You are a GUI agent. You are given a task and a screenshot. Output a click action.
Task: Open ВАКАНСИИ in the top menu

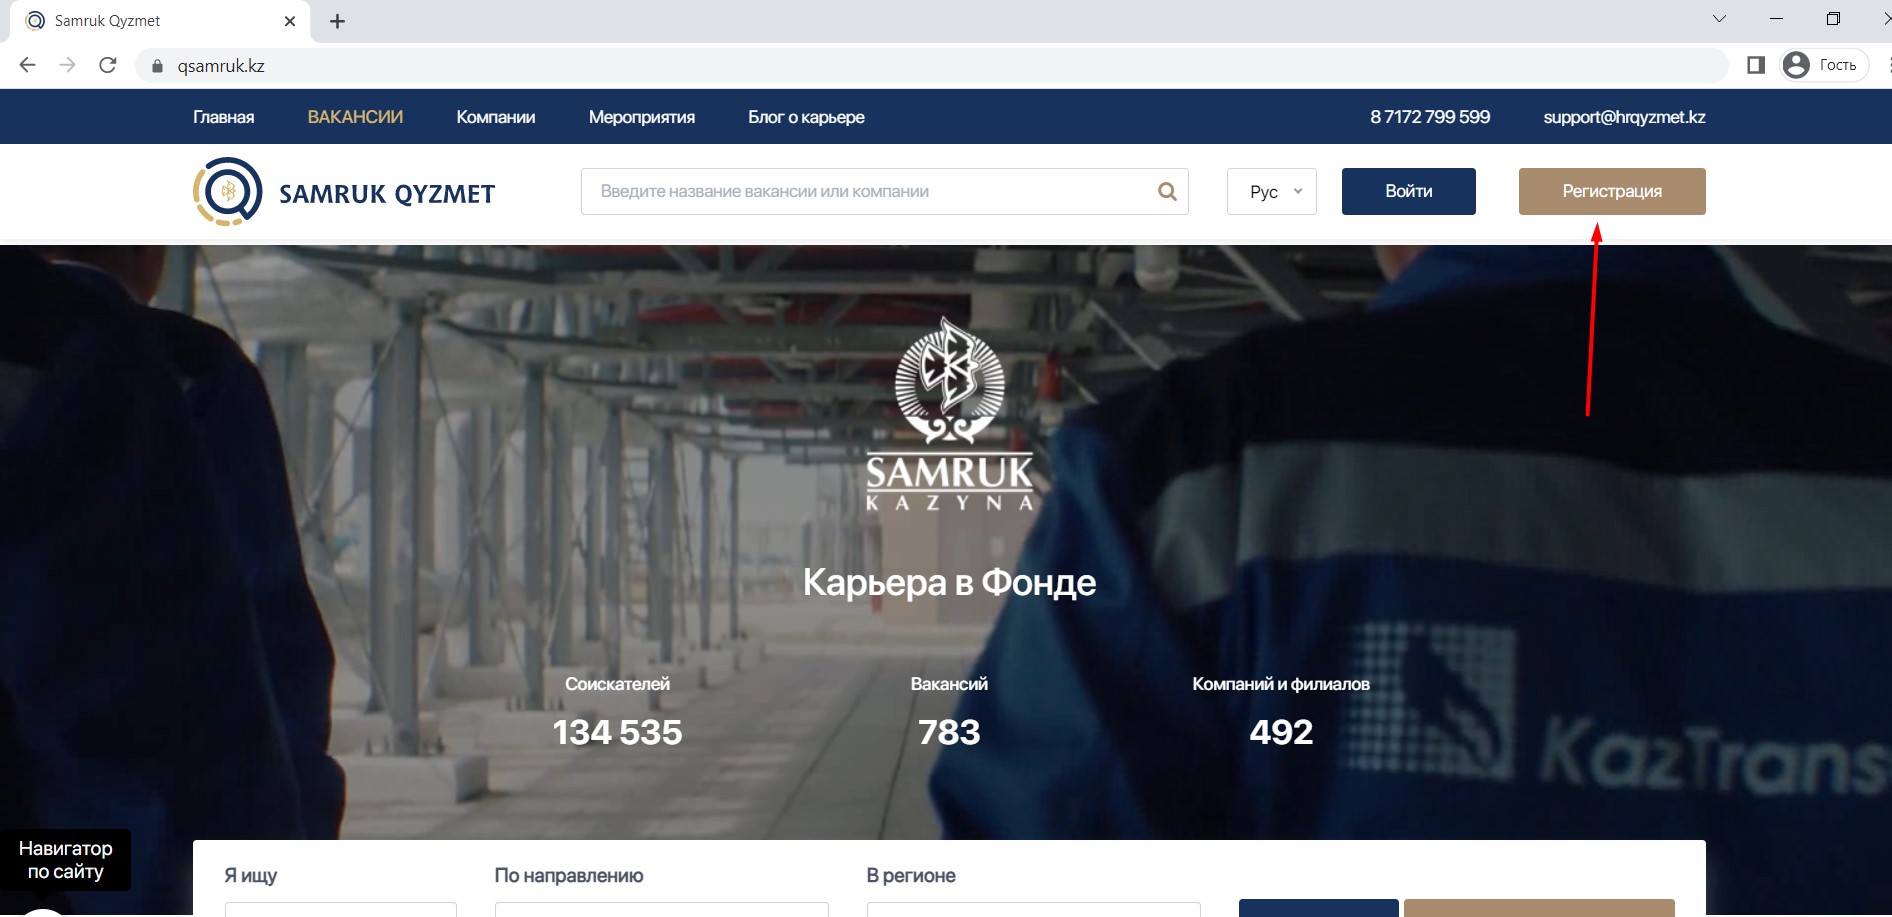coord(355,117)
